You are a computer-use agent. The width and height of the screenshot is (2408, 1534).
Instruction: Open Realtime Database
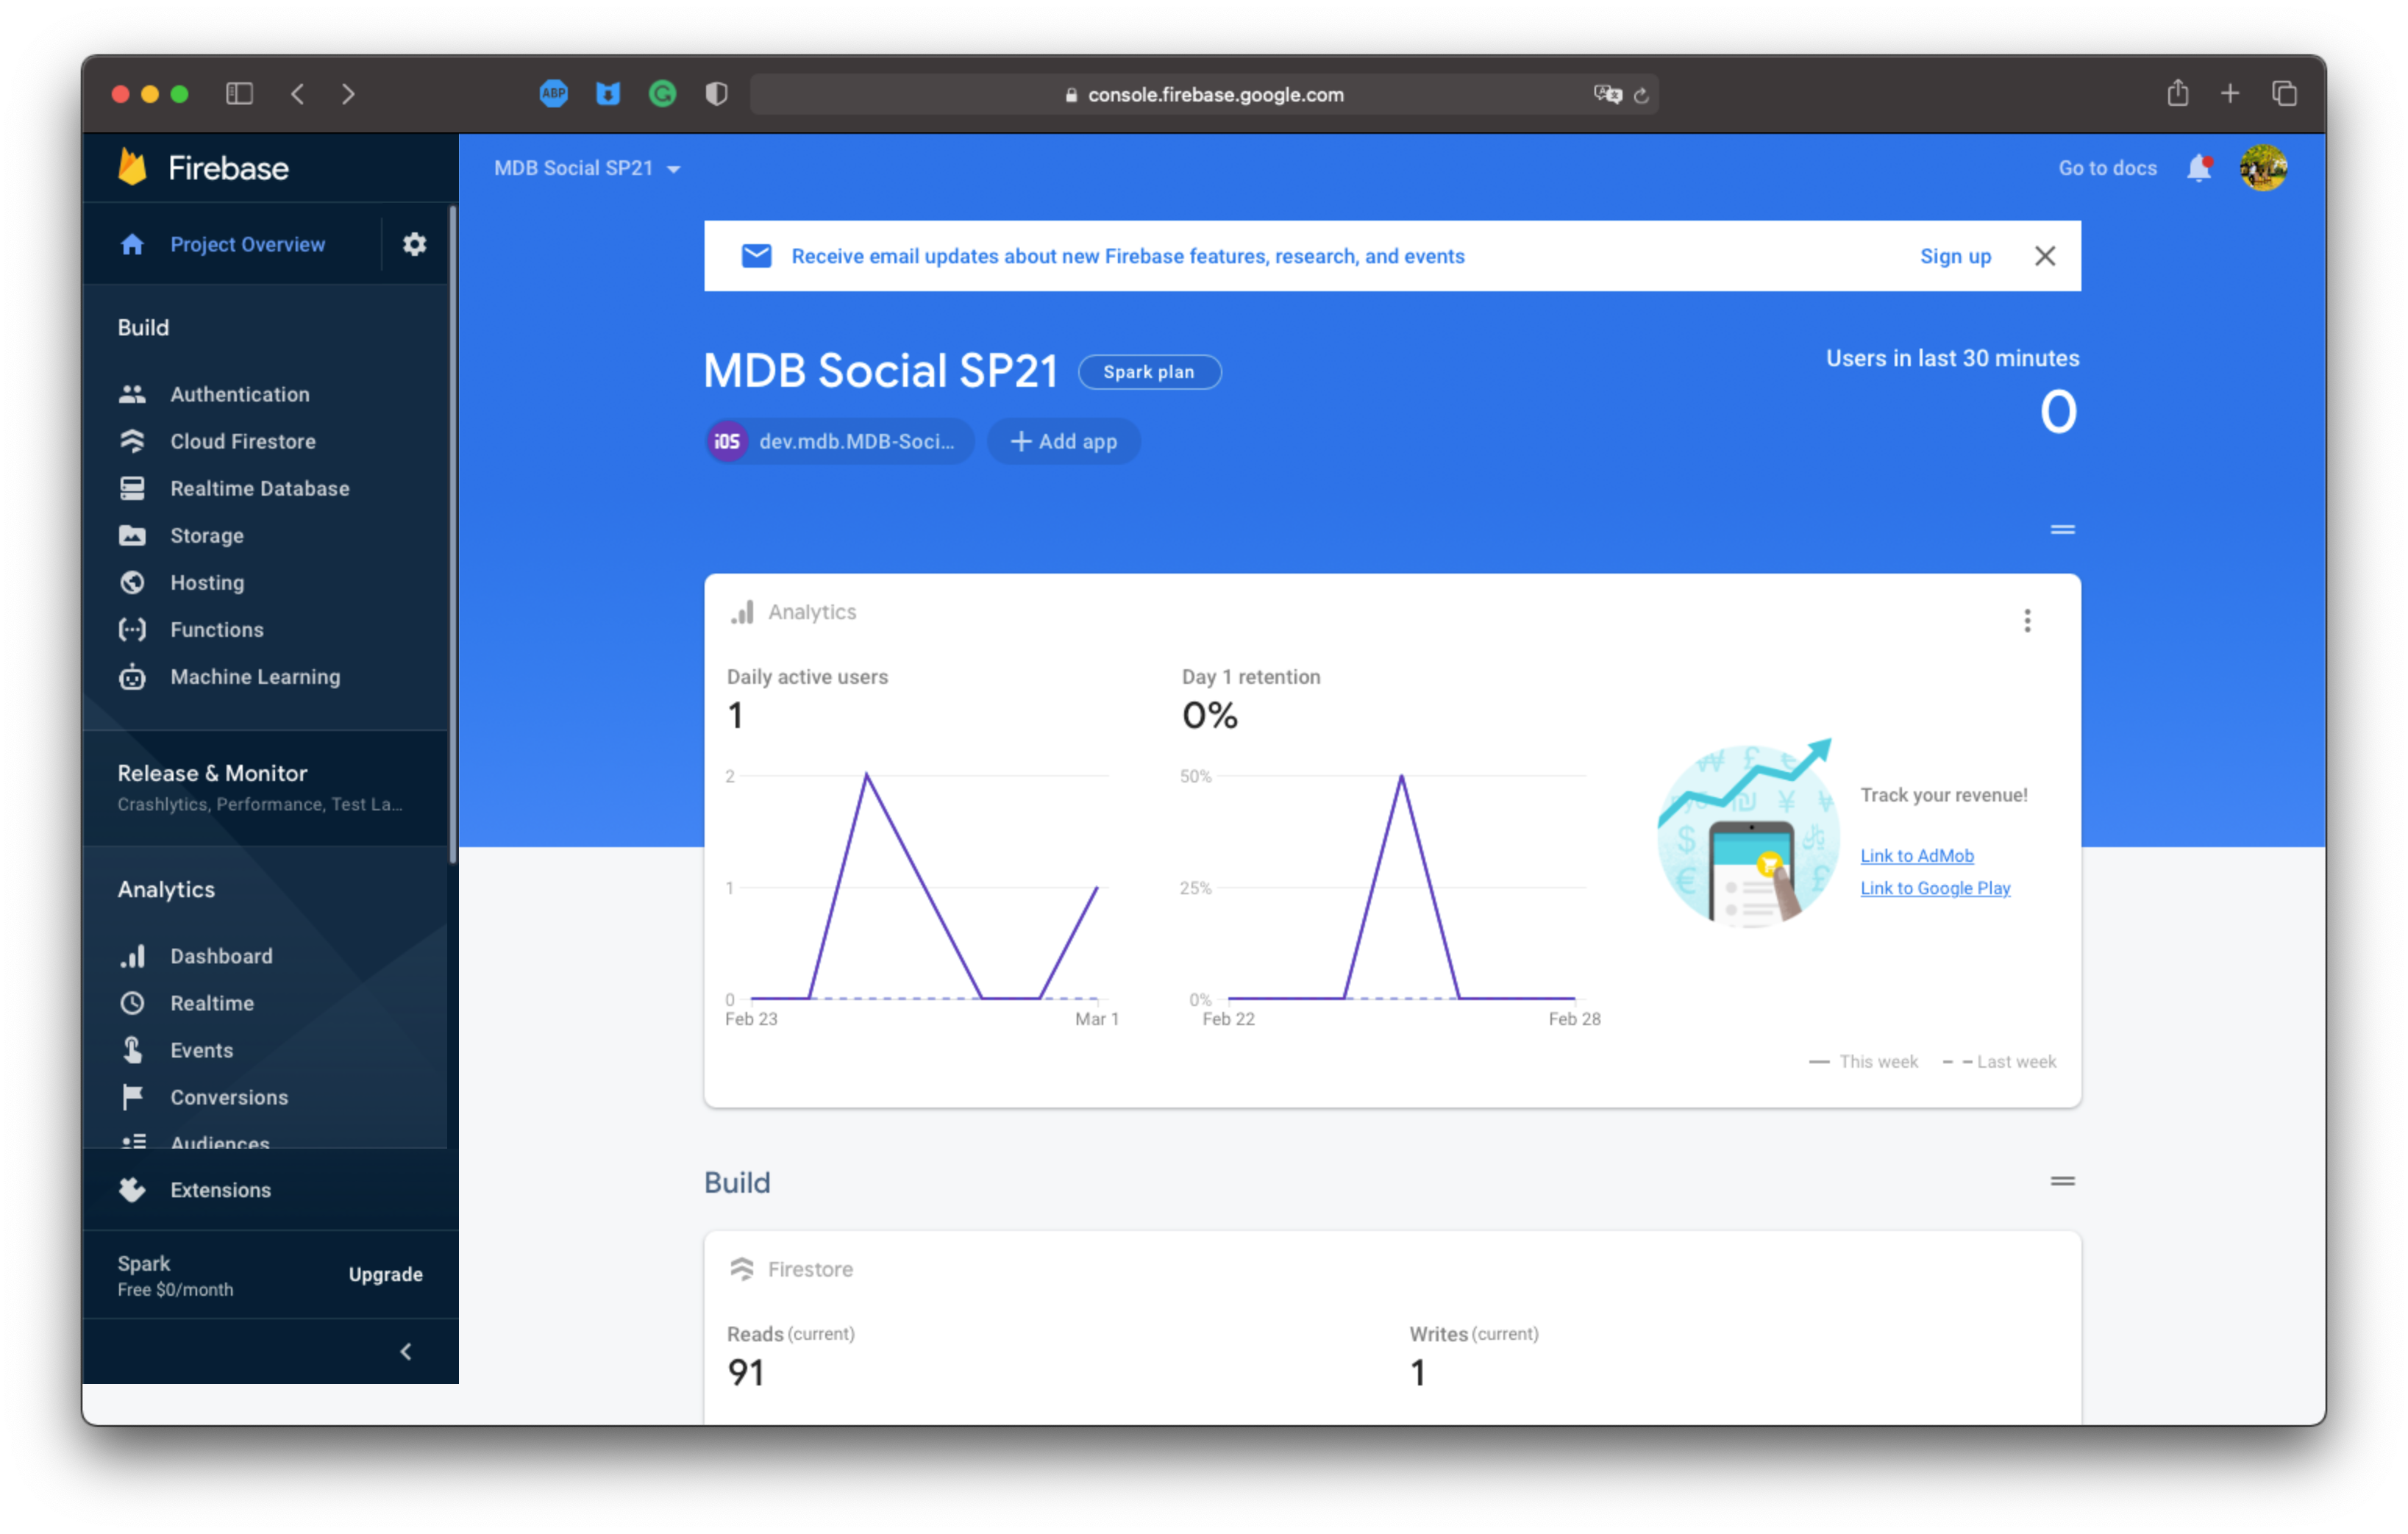[x=259, y=488]
